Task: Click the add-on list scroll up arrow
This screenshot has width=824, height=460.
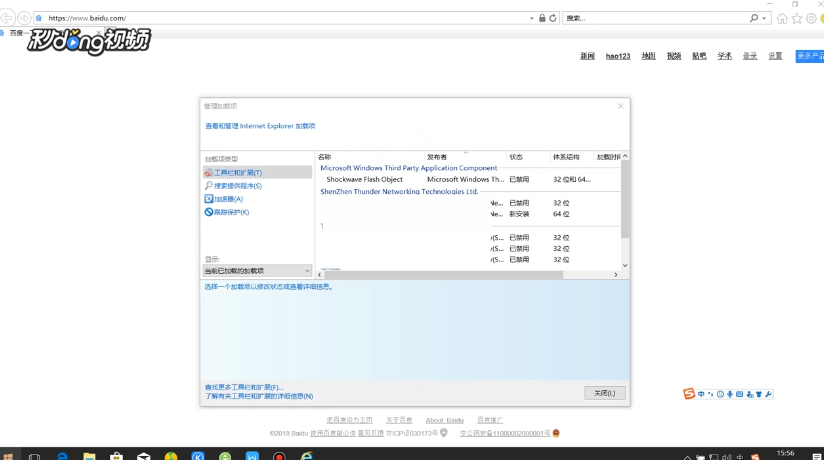Action: point(625,156)
